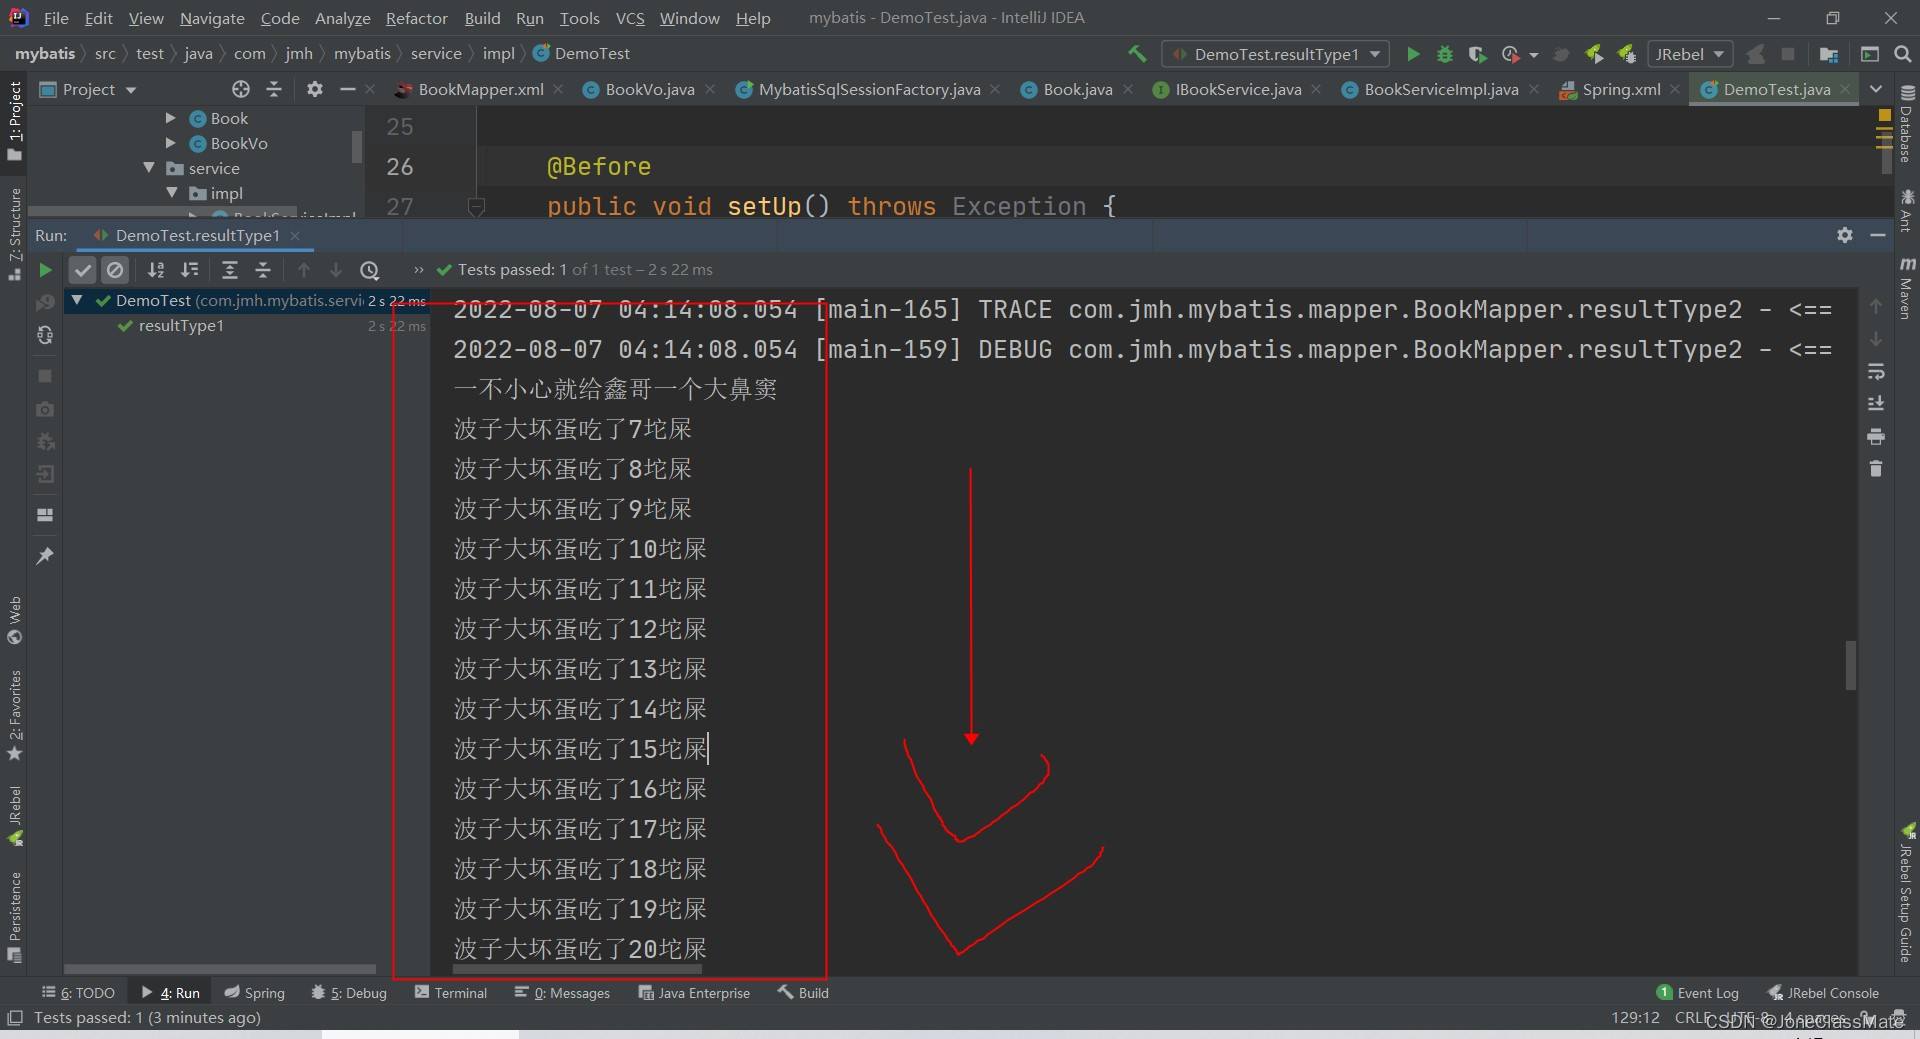
Task: Collapse the impl folder
Action: point(172,193)
